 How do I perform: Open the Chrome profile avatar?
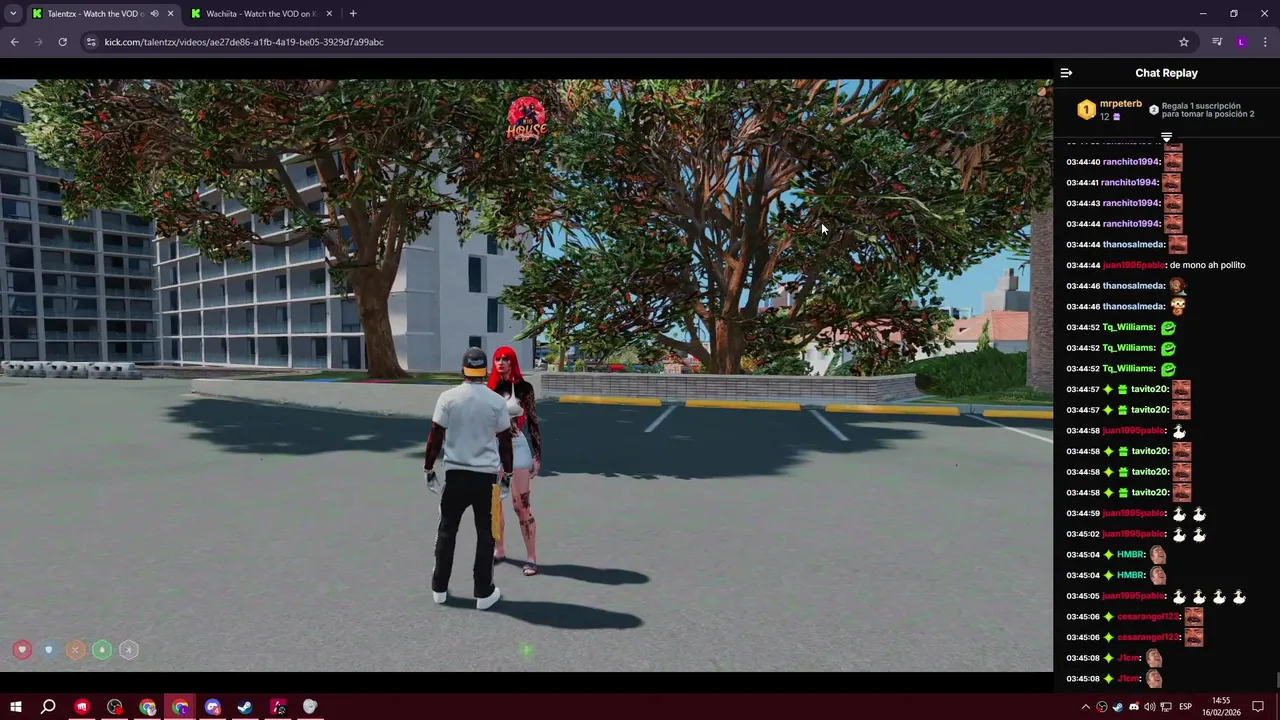1241,42
